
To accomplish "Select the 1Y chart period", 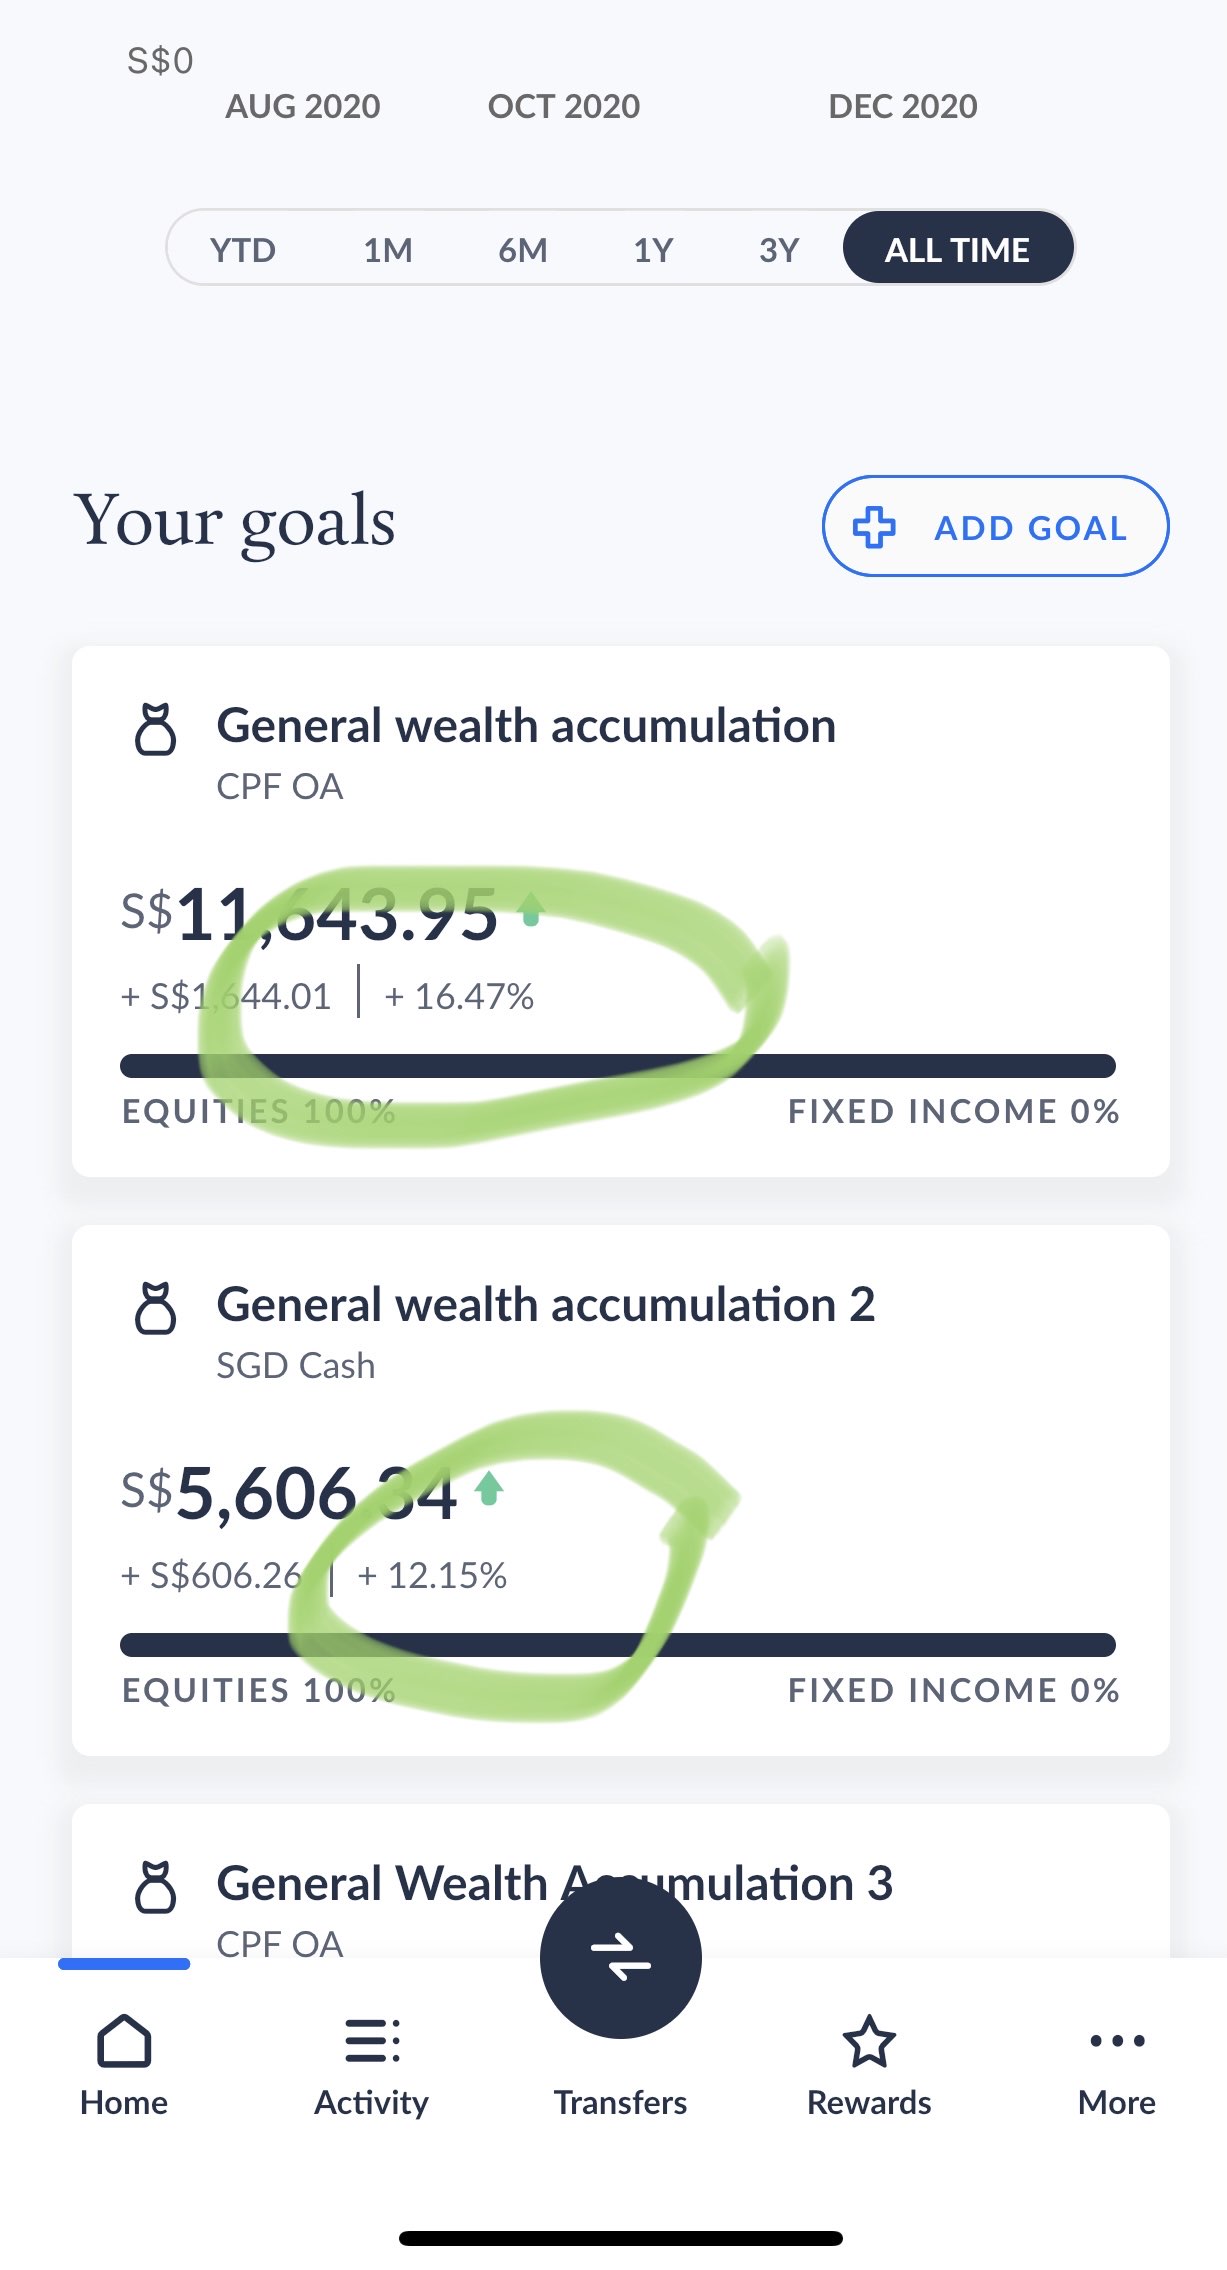I will [653, 249].
